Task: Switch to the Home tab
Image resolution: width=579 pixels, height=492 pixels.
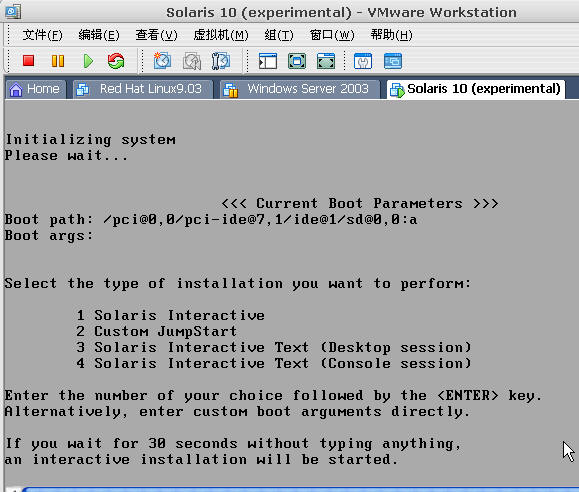Action: click(x=35, y=89)
